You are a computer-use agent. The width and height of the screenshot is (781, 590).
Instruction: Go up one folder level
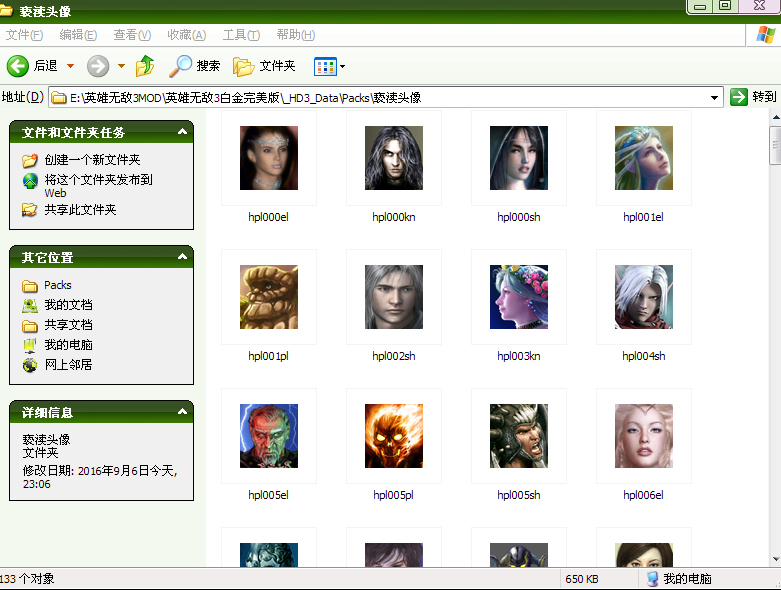(145, 66)
